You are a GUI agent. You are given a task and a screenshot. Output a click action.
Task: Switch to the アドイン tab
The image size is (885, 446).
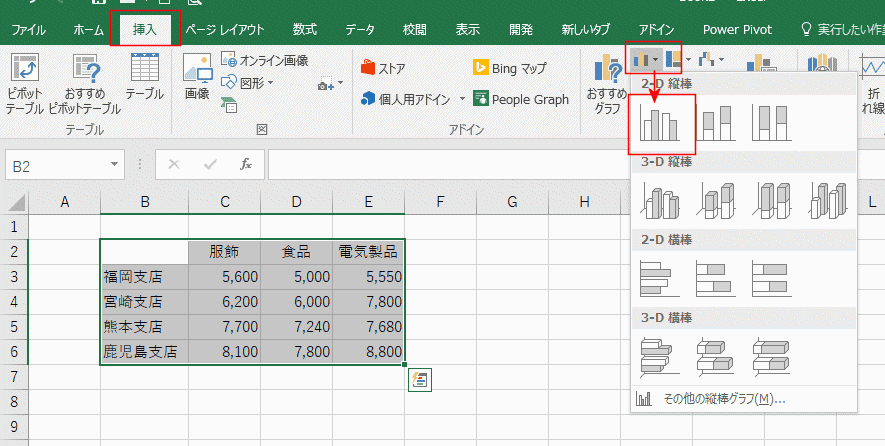coord(656,30)
